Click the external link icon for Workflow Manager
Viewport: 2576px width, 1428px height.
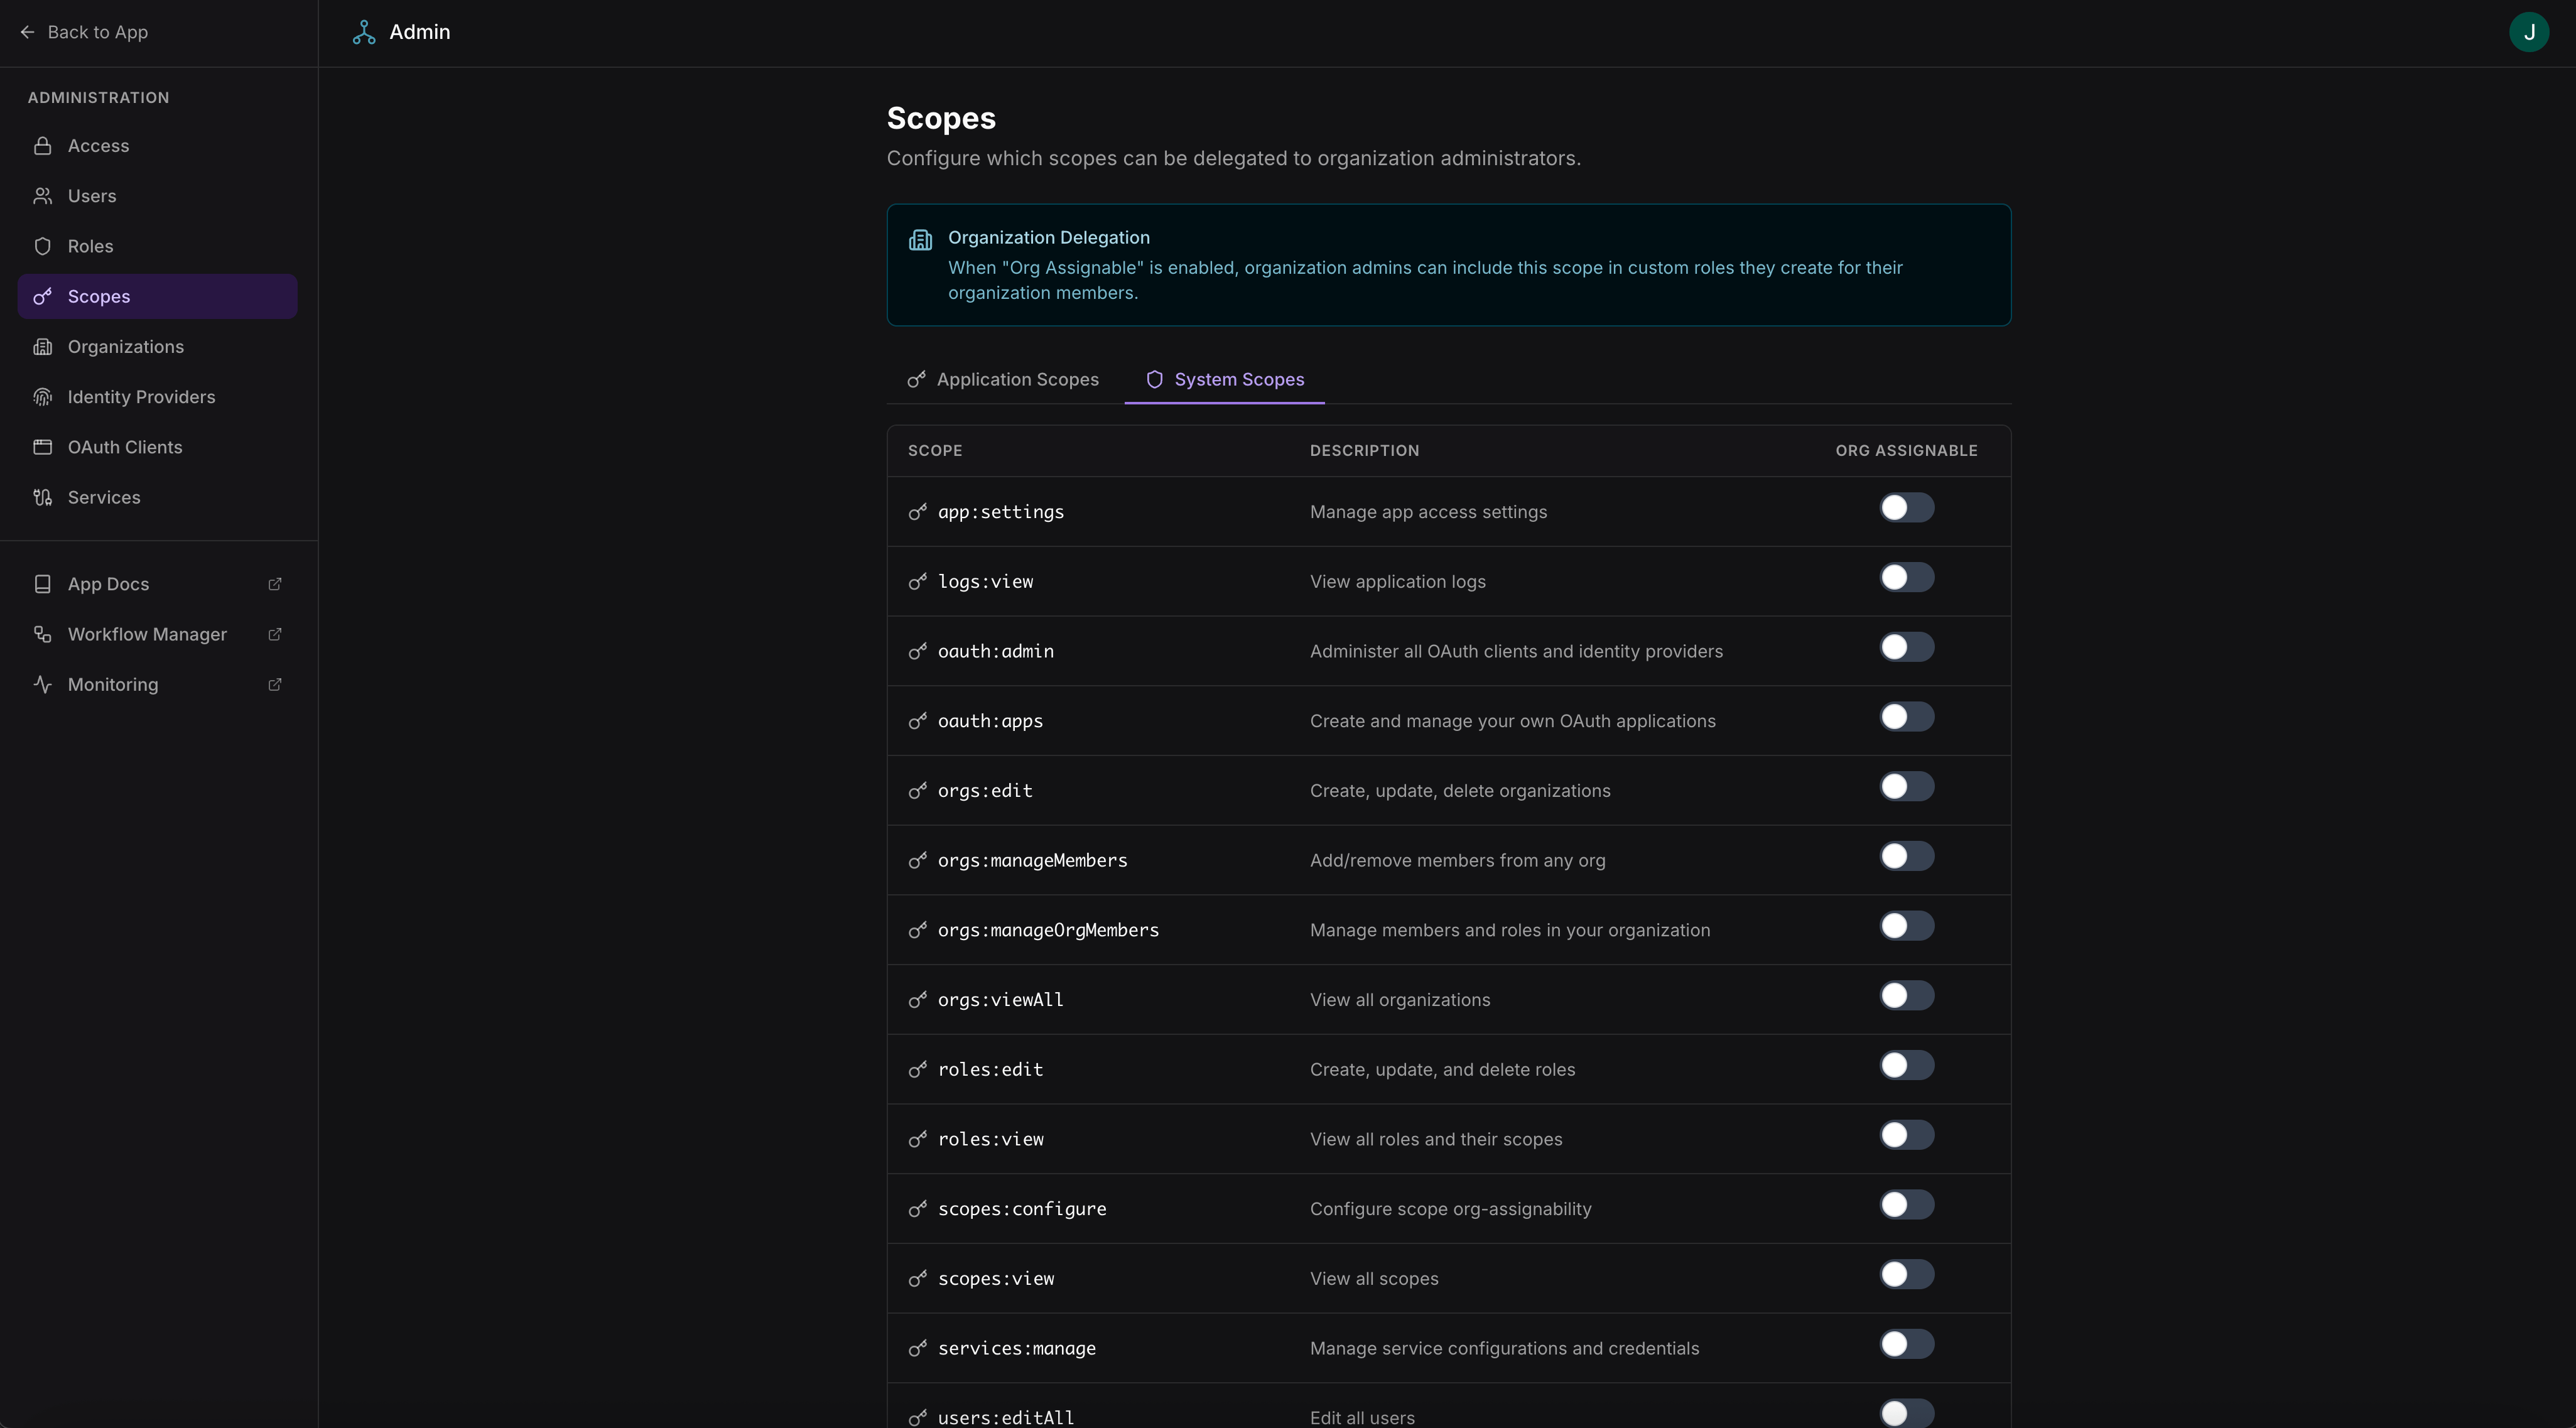coord(275,634)
